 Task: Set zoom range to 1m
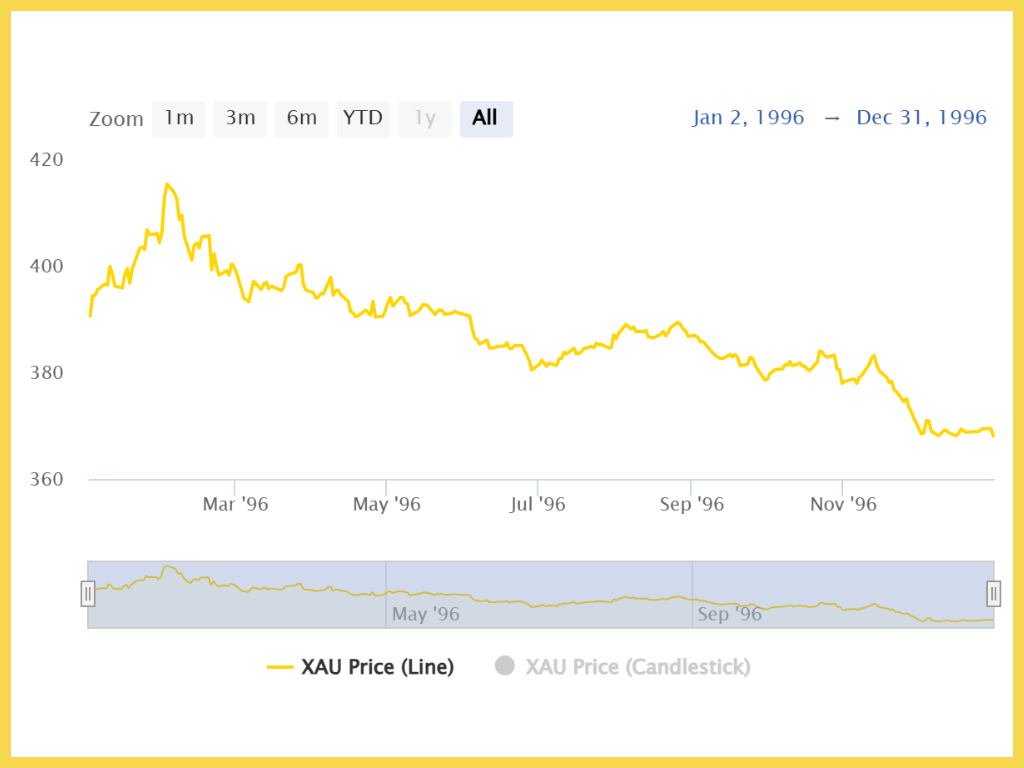(178, 119)
